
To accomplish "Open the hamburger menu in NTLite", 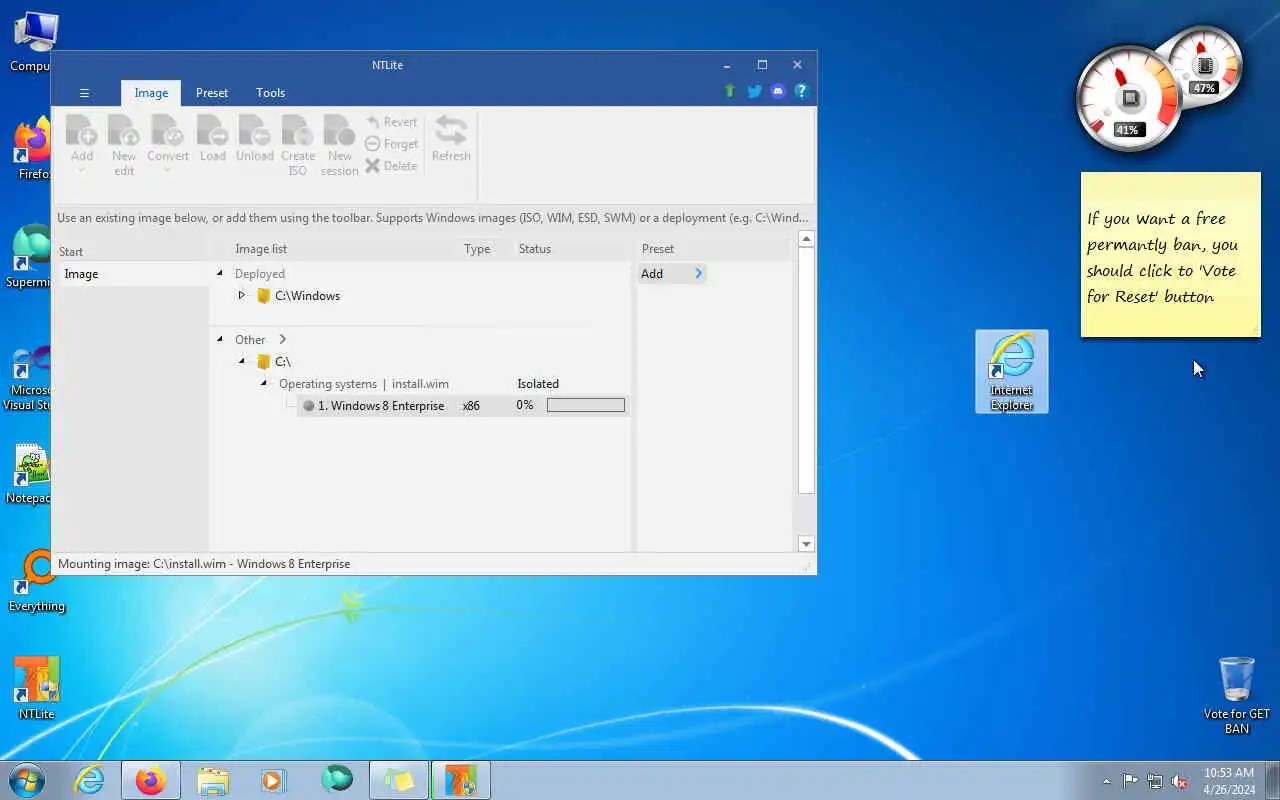I will (84, 93).
